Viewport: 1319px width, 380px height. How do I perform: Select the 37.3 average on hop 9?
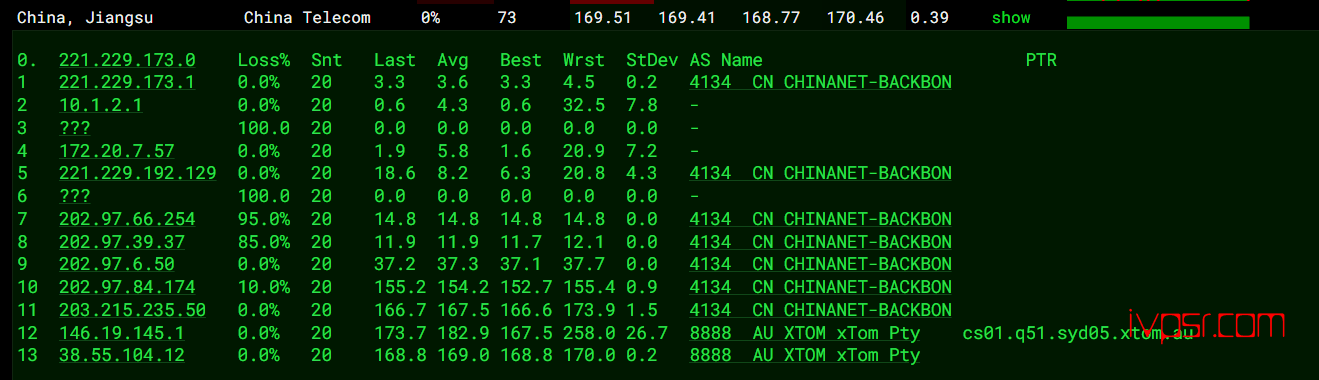coord(453,264)
